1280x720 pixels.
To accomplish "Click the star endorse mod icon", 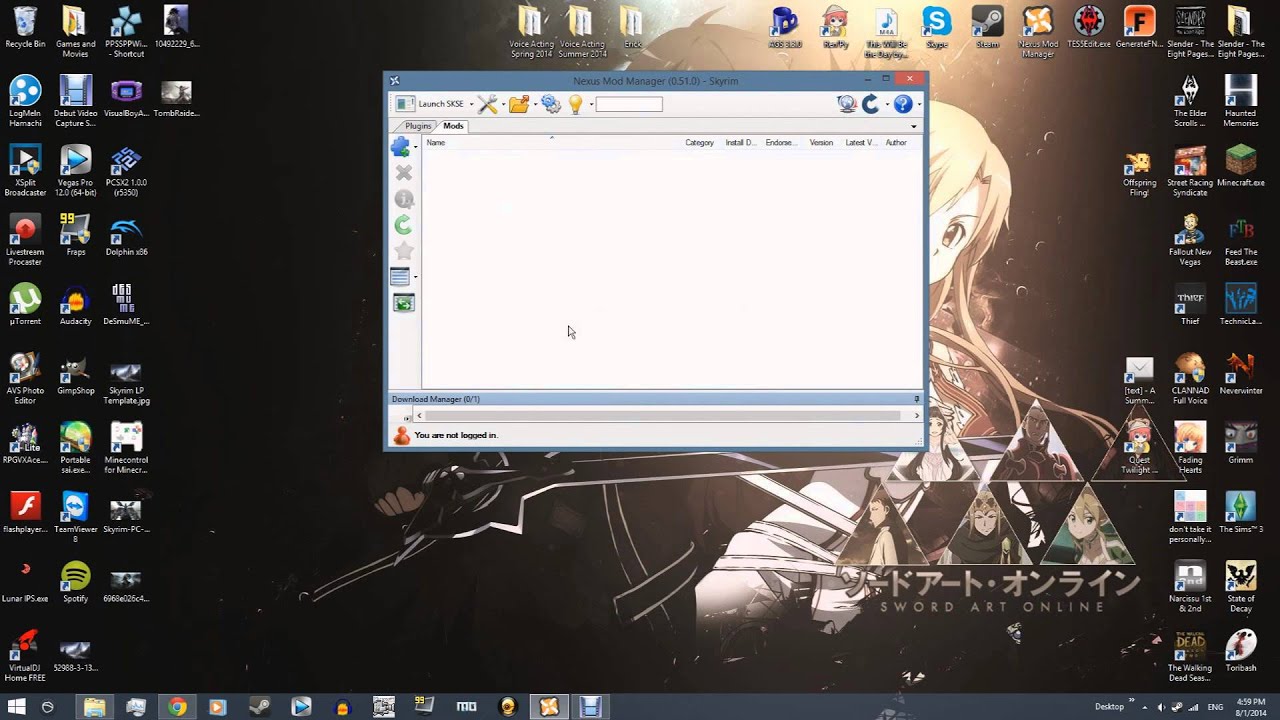I will point(404,251).
